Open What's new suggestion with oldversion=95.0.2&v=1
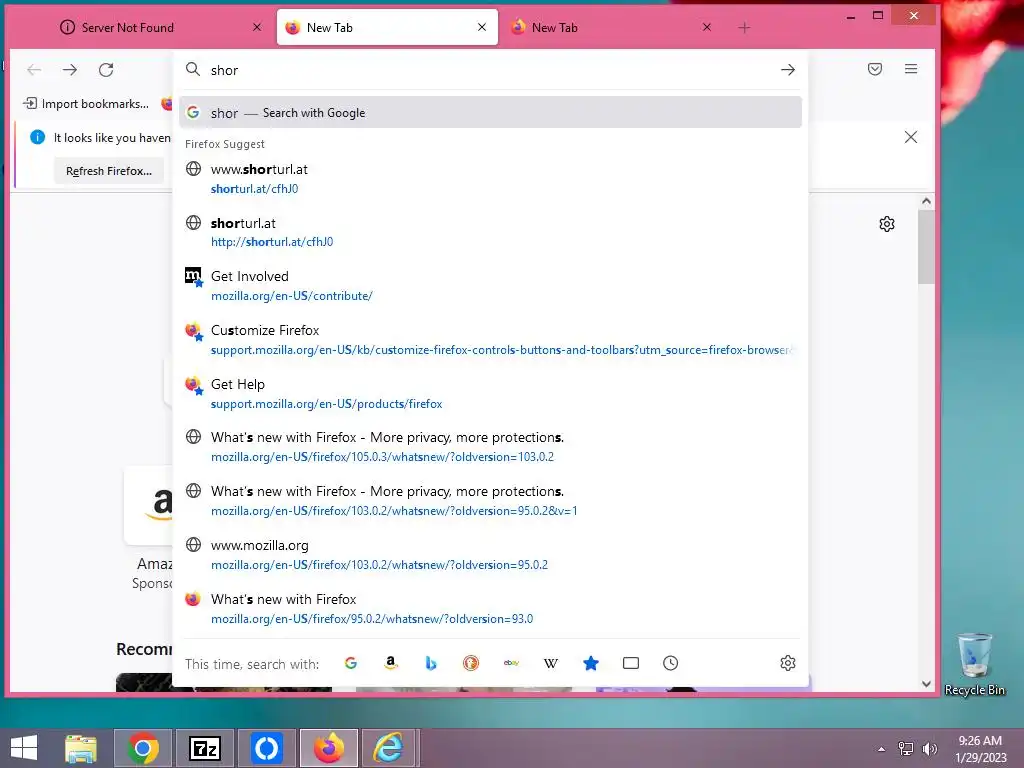Screen dimensions: 1024x768 490,501
